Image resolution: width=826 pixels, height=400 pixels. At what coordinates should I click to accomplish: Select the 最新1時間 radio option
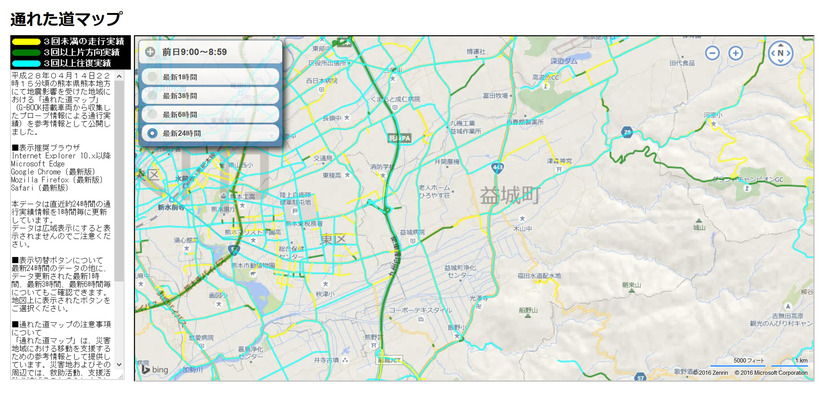coord(152,77)
